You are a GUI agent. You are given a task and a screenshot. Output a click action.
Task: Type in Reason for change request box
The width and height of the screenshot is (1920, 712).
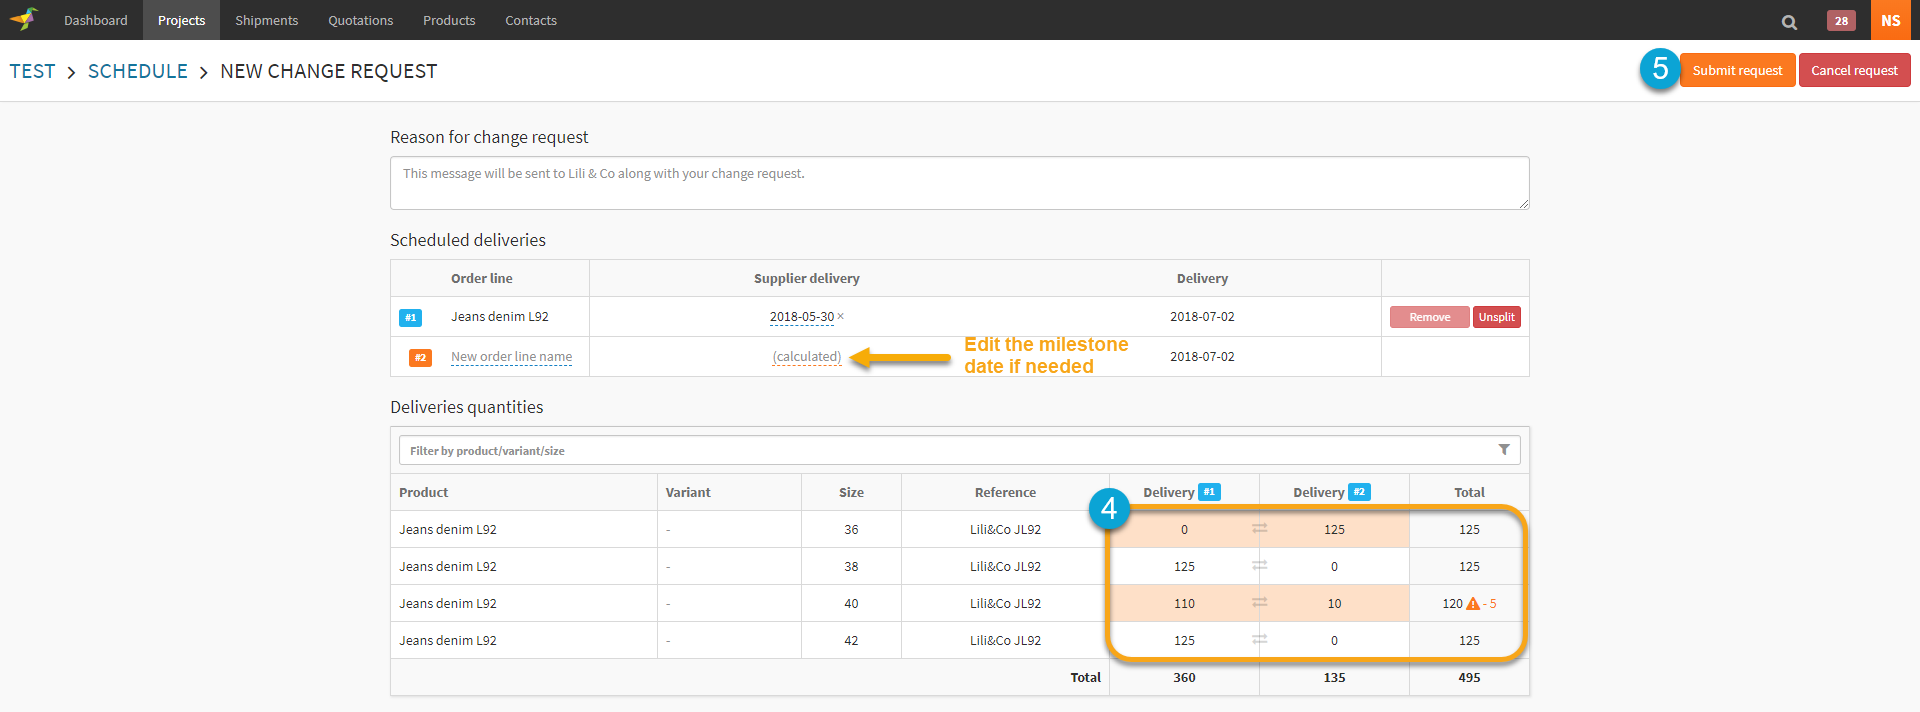pyautogui.click(x=959, y=183)
